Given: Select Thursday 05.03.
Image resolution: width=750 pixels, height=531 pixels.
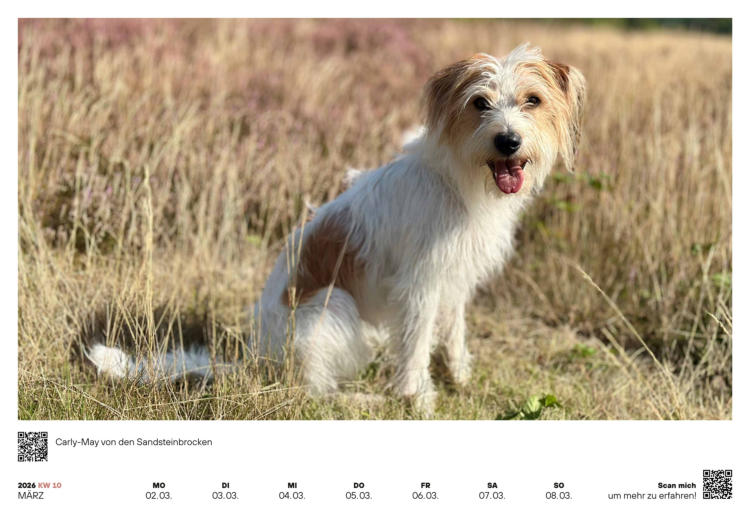Looking at the screenshot, I should [359, 491].
